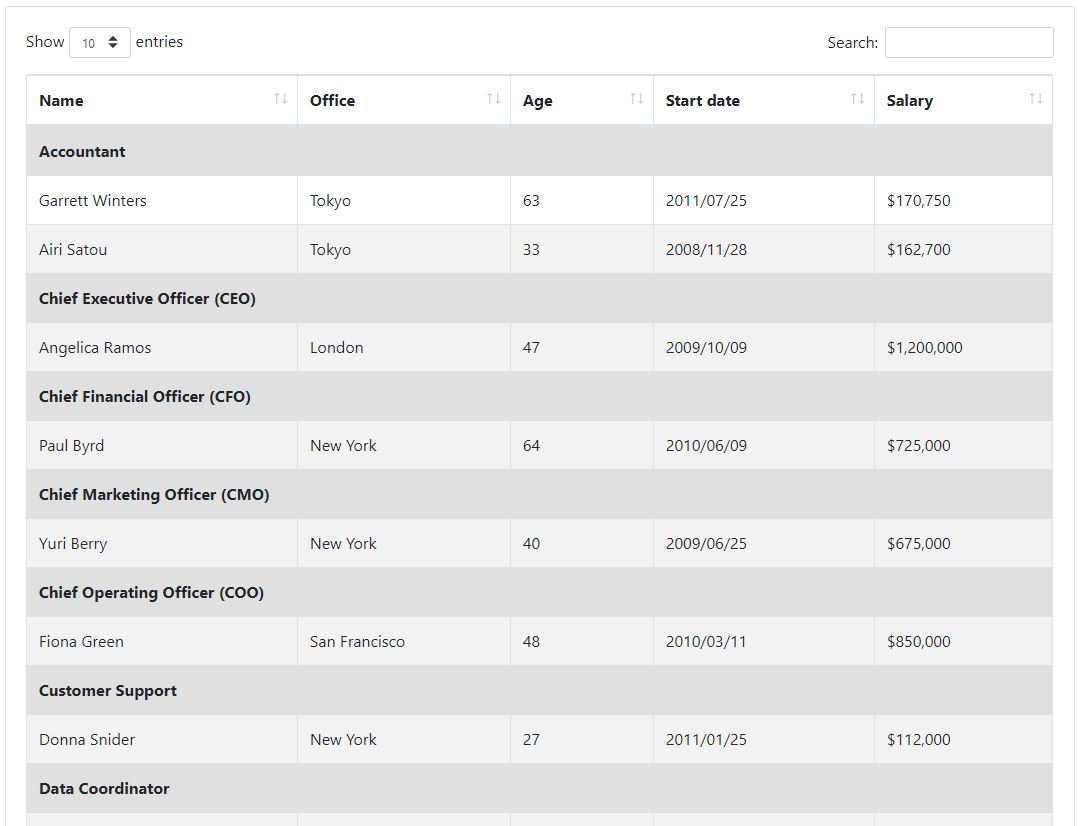This screenshot has height=826, width=1081.
Task: Click the sort arrows in Start date column
Action: [x=858, y=99]
